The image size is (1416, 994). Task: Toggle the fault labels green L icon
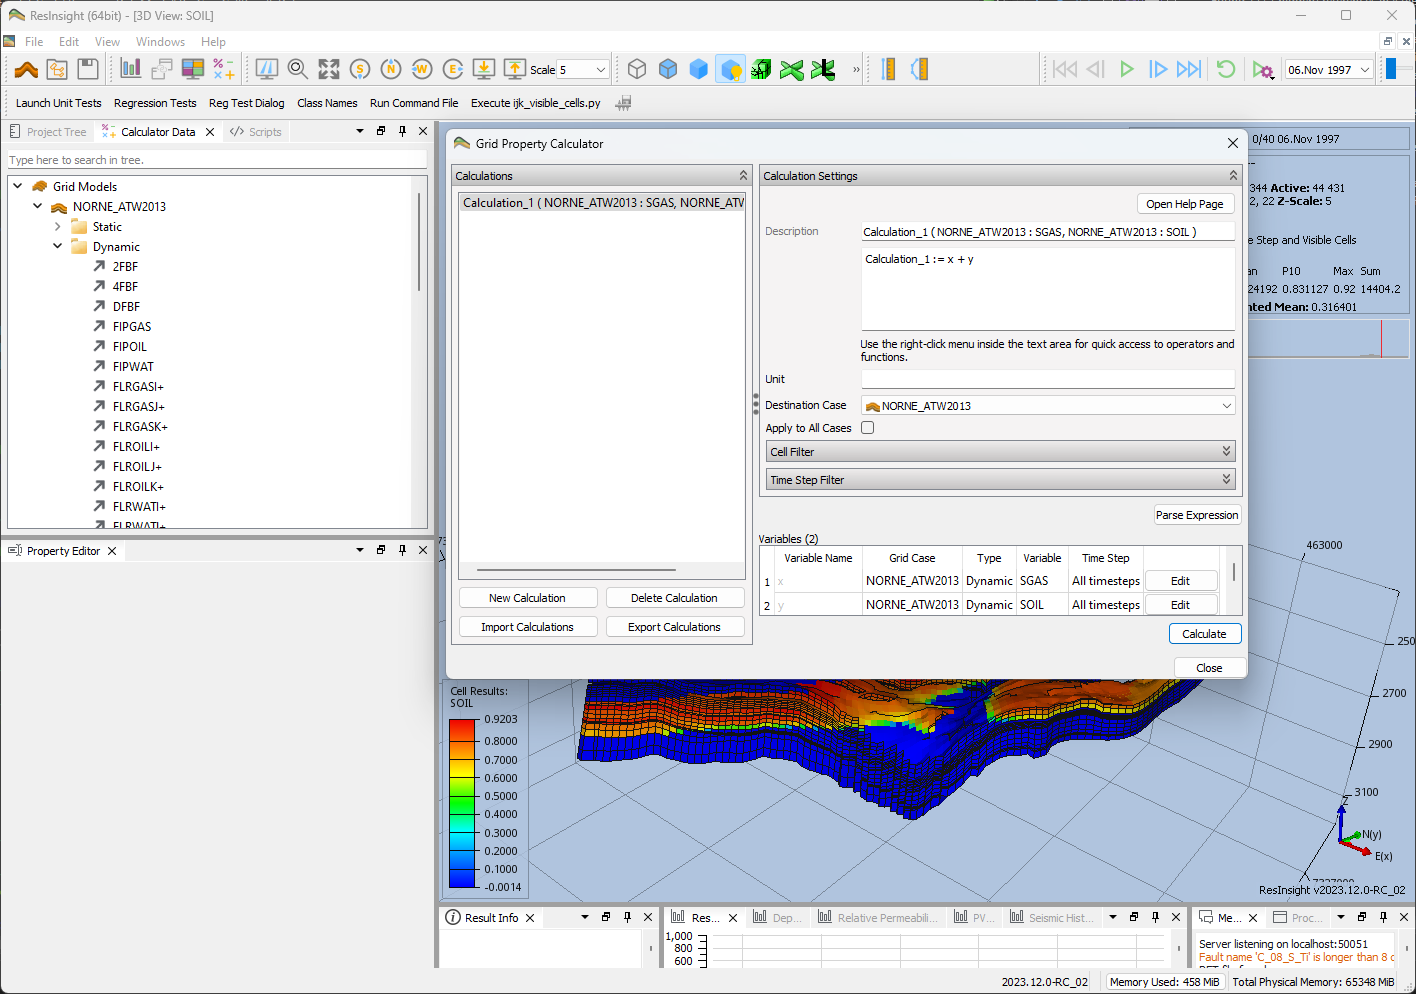click(823, 69)
